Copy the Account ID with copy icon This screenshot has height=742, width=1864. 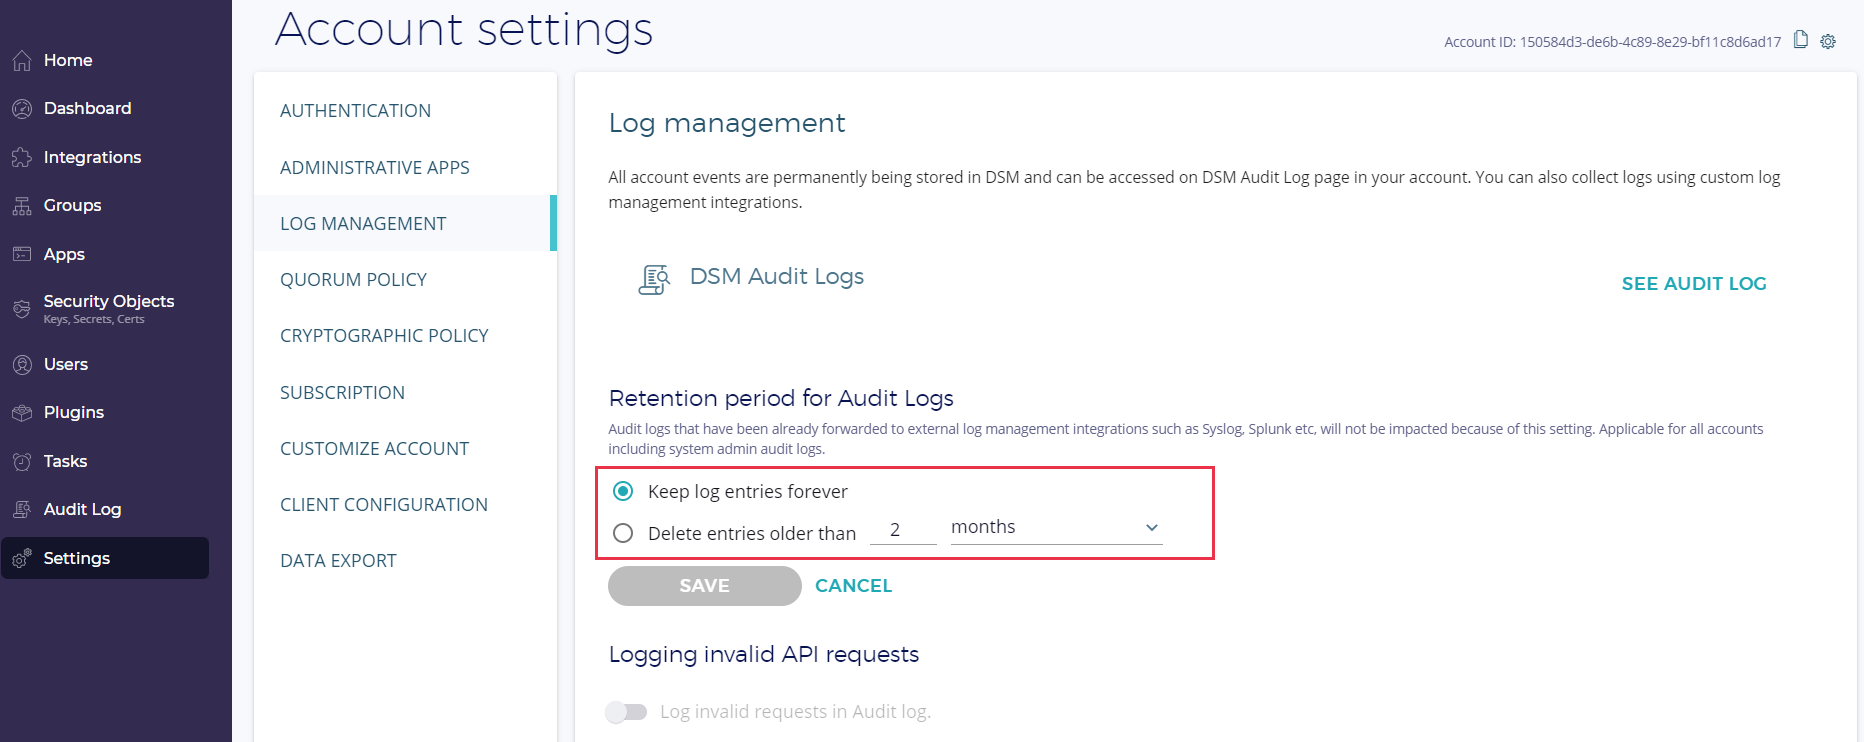[1800, 40]
